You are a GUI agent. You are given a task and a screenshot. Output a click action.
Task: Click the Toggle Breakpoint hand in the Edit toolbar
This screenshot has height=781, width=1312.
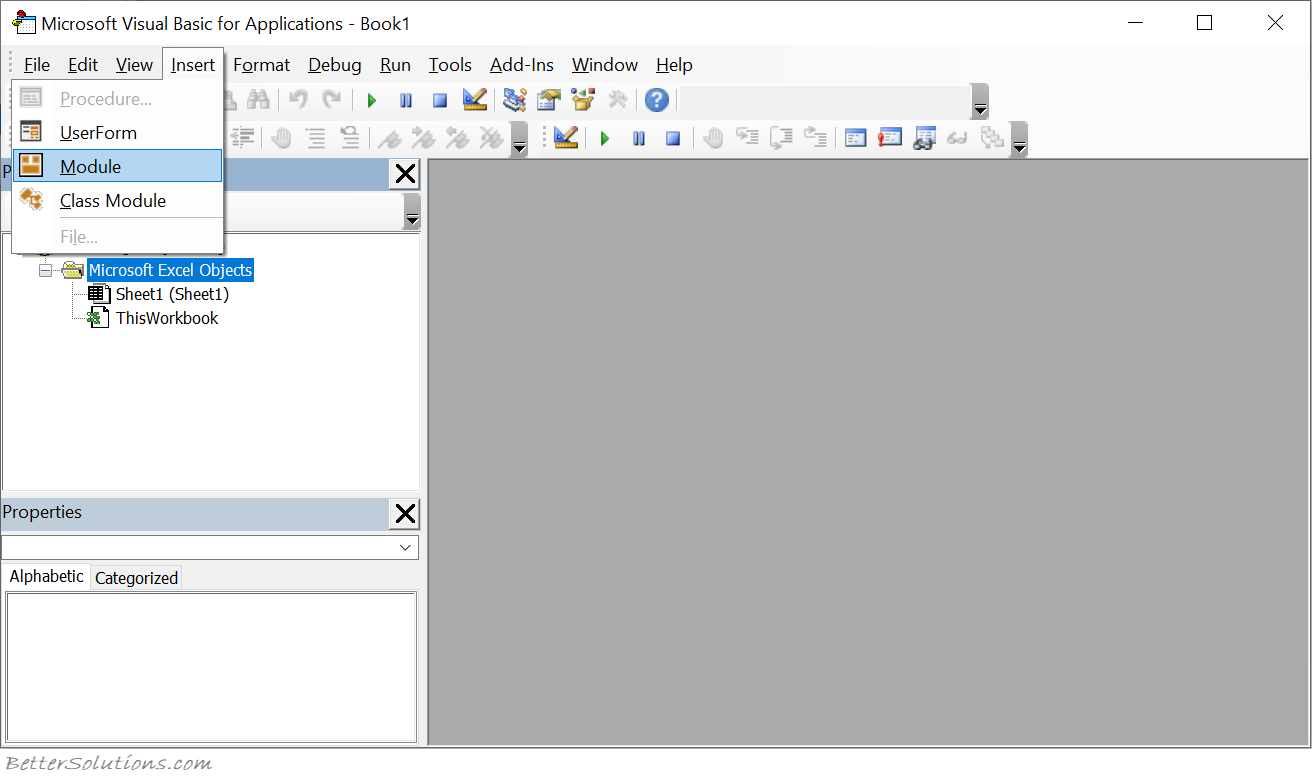(282, 138)
